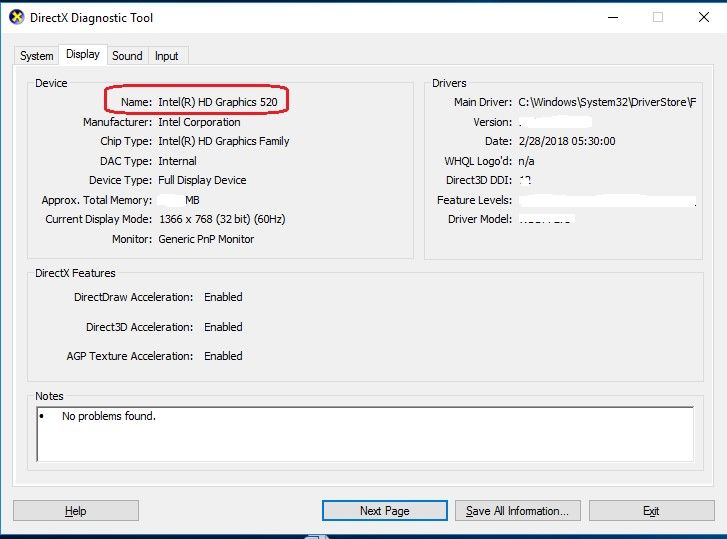Click AGP Texture Acceleration 'Enabled' status

pos(223,356)
